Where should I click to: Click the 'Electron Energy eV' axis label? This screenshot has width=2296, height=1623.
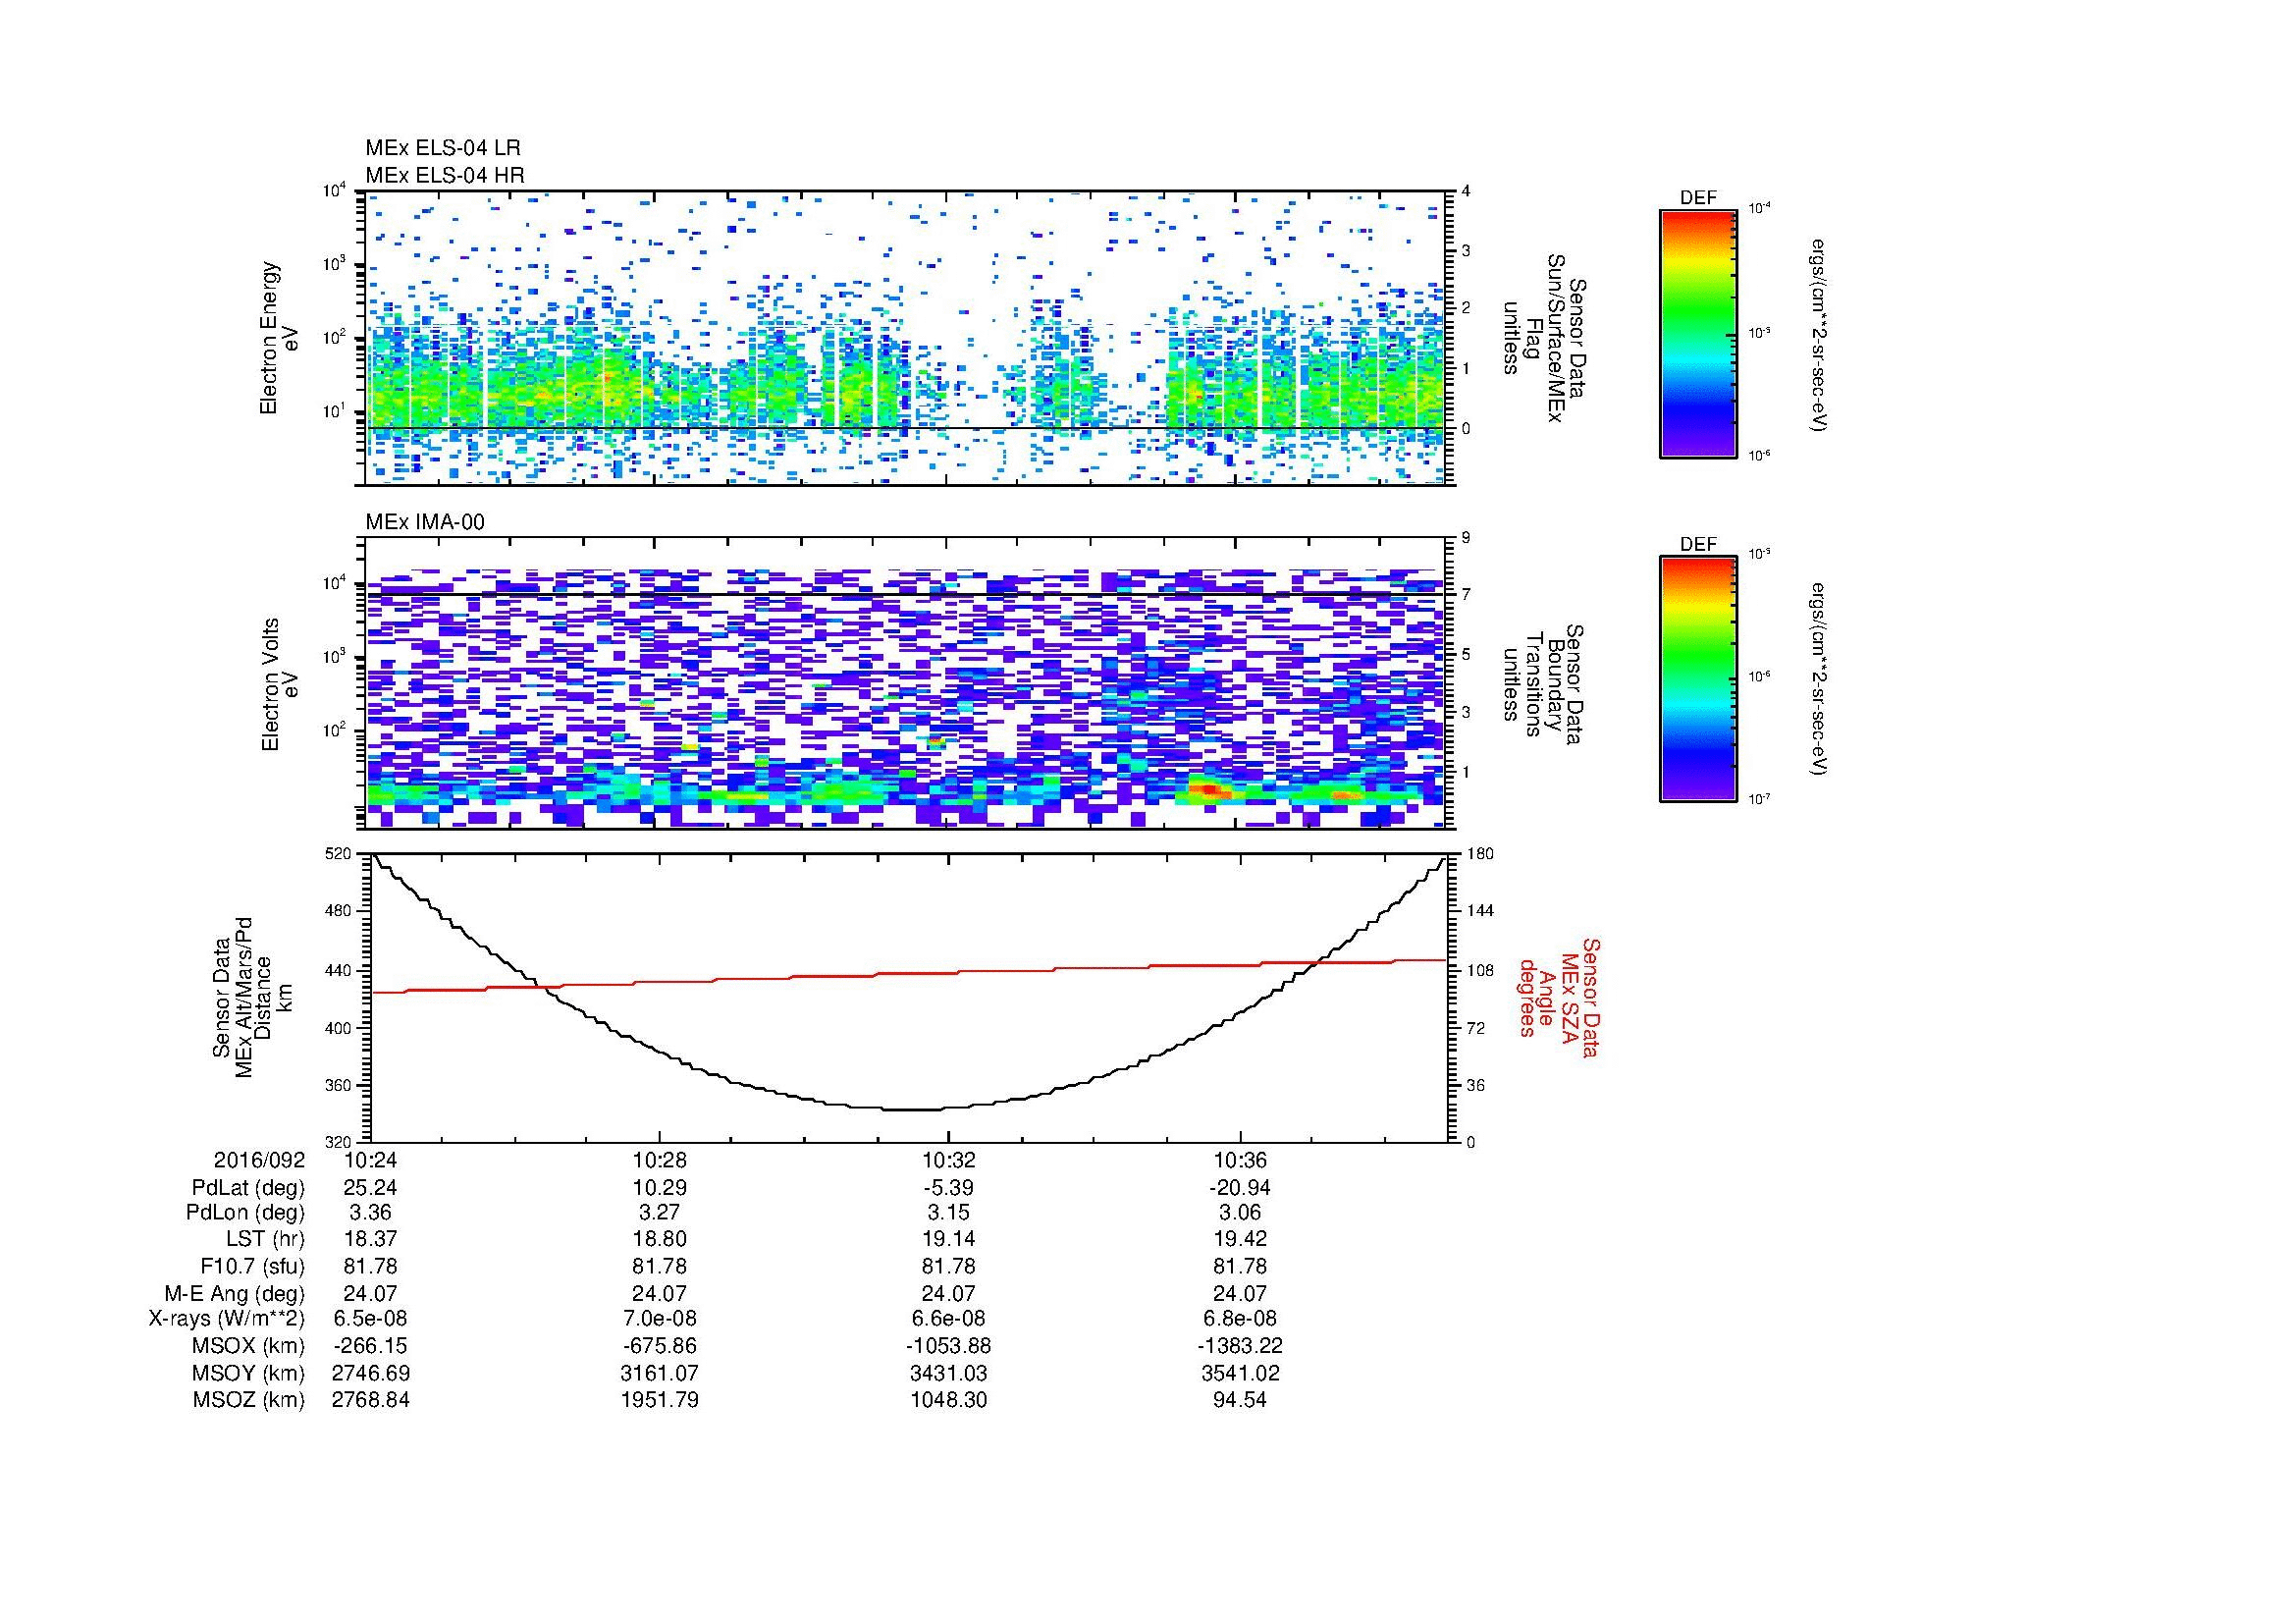tap(279, 338)
